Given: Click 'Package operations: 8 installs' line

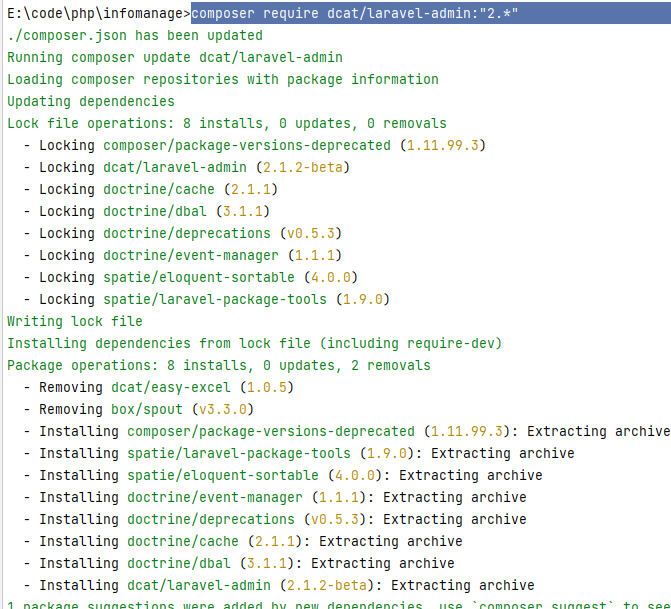Looking at the screenshot, I should click(x=219, y=365).
